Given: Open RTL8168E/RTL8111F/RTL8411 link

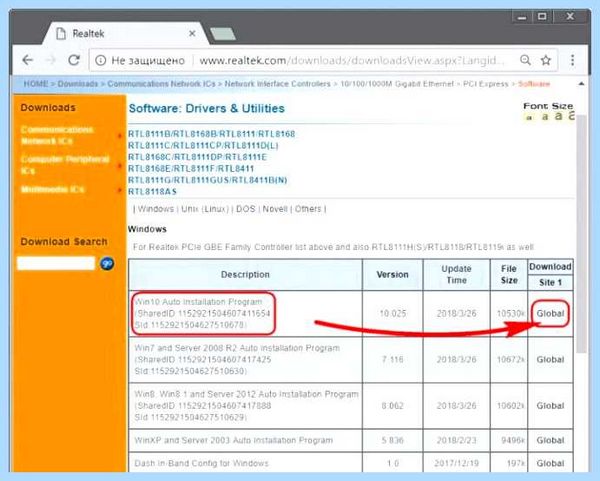Looking at the screenshot, I should pyautogui.click(x=191, y=168).
